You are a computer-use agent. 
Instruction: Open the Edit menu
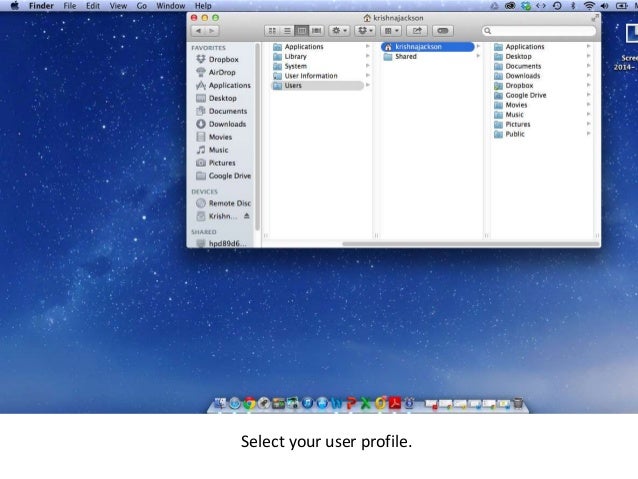[x=93, y=6]
